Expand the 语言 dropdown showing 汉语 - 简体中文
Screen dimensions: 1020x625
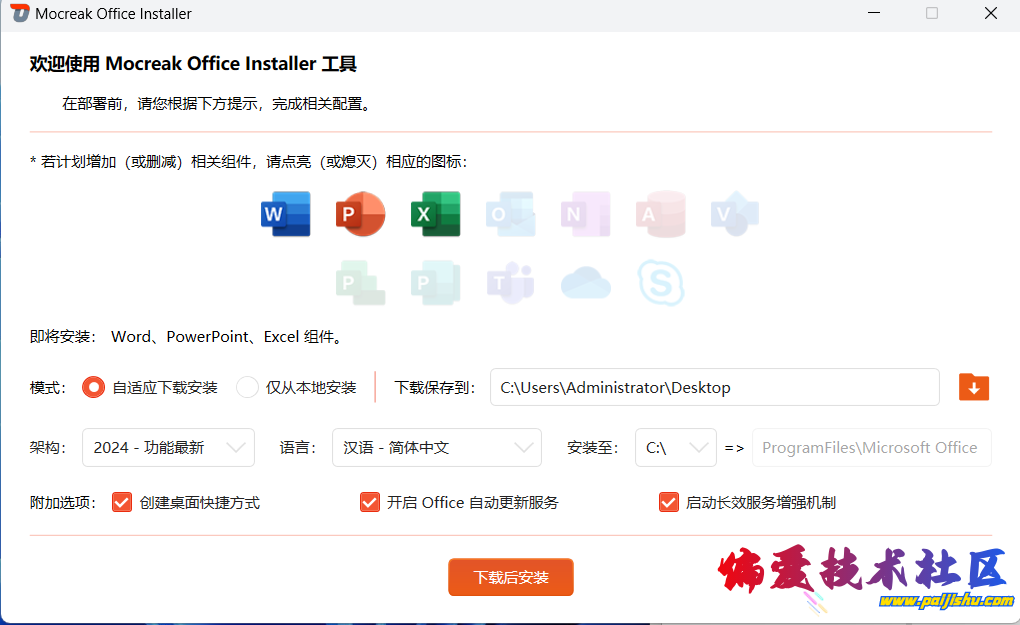point(436,448)
